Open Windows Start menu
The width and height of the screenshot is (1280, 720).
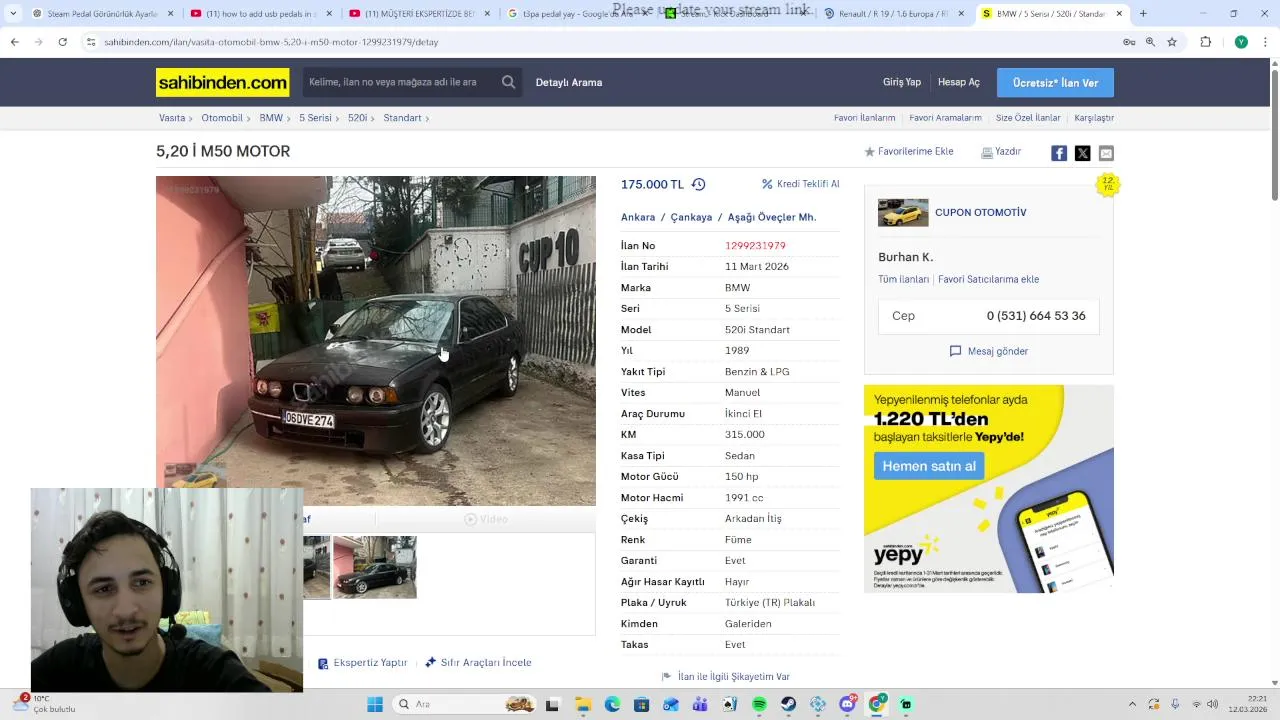[375, 704]
